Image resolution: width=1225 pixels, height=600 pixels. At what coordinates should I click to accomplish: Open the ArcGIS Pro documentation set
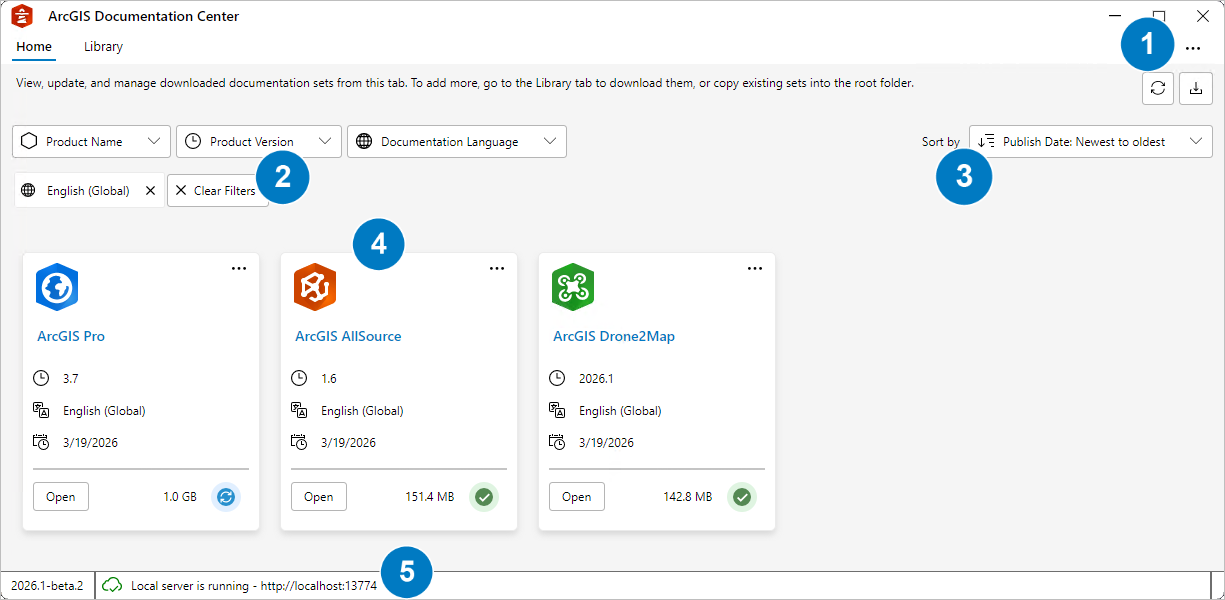pyautogui.click(x=61, y=496)
